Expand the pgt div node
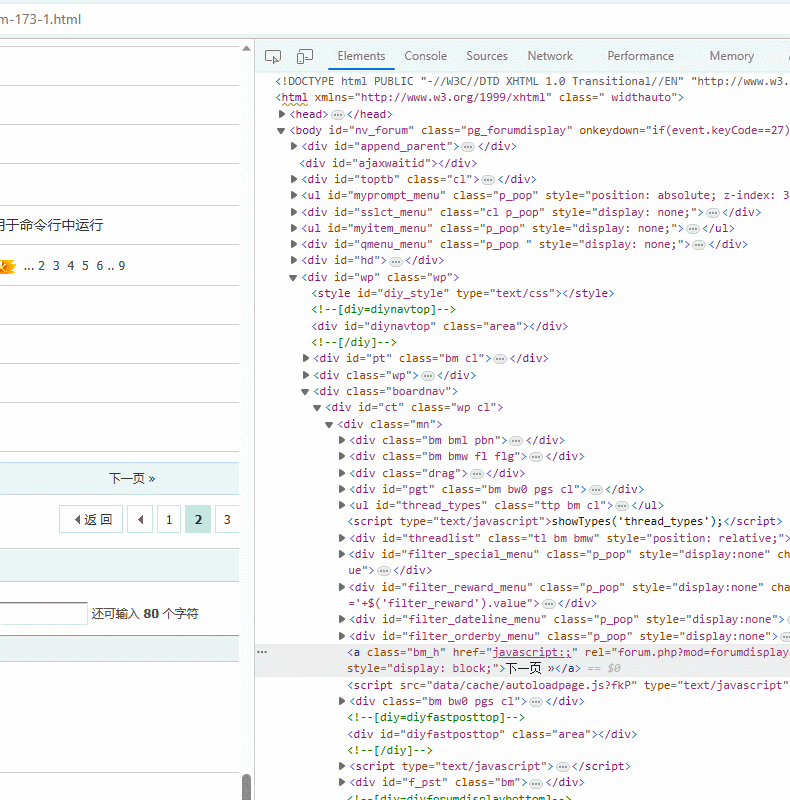The image size is (790, 800). pos(342,489)
